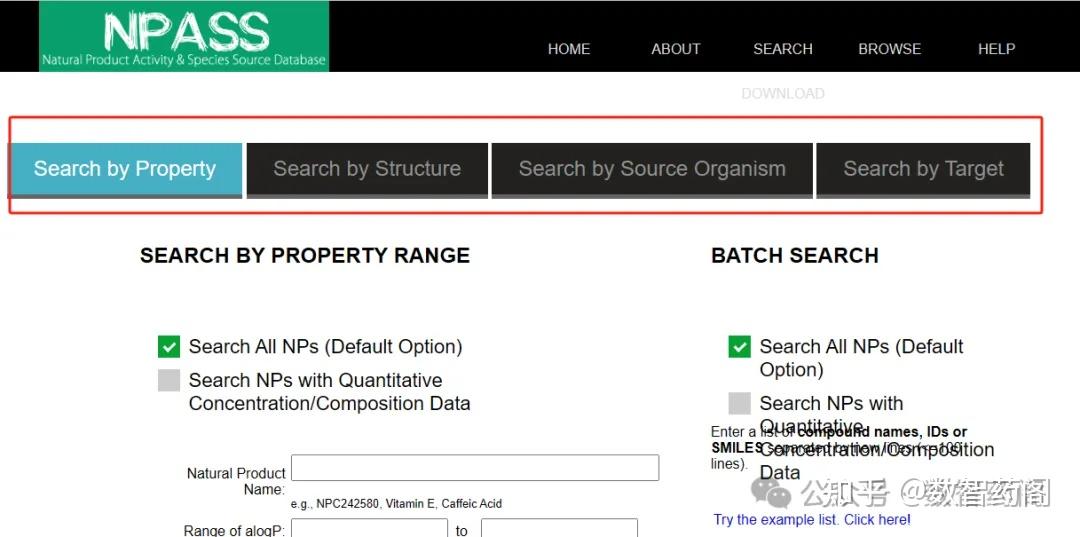Screen dimensions: 1080x537
Task: Click the alogP range maximum field
Action: [x=559, y=529]
